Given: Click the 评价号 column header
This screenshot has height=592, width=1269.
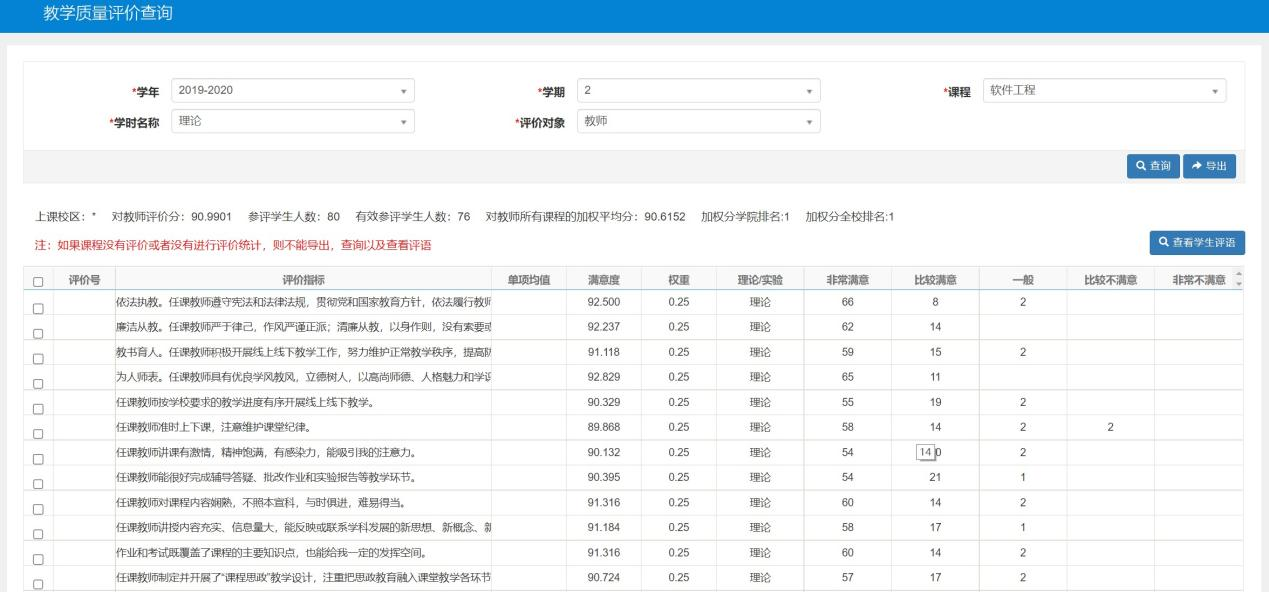Looking at the screenshot, I should coord(84,280).
